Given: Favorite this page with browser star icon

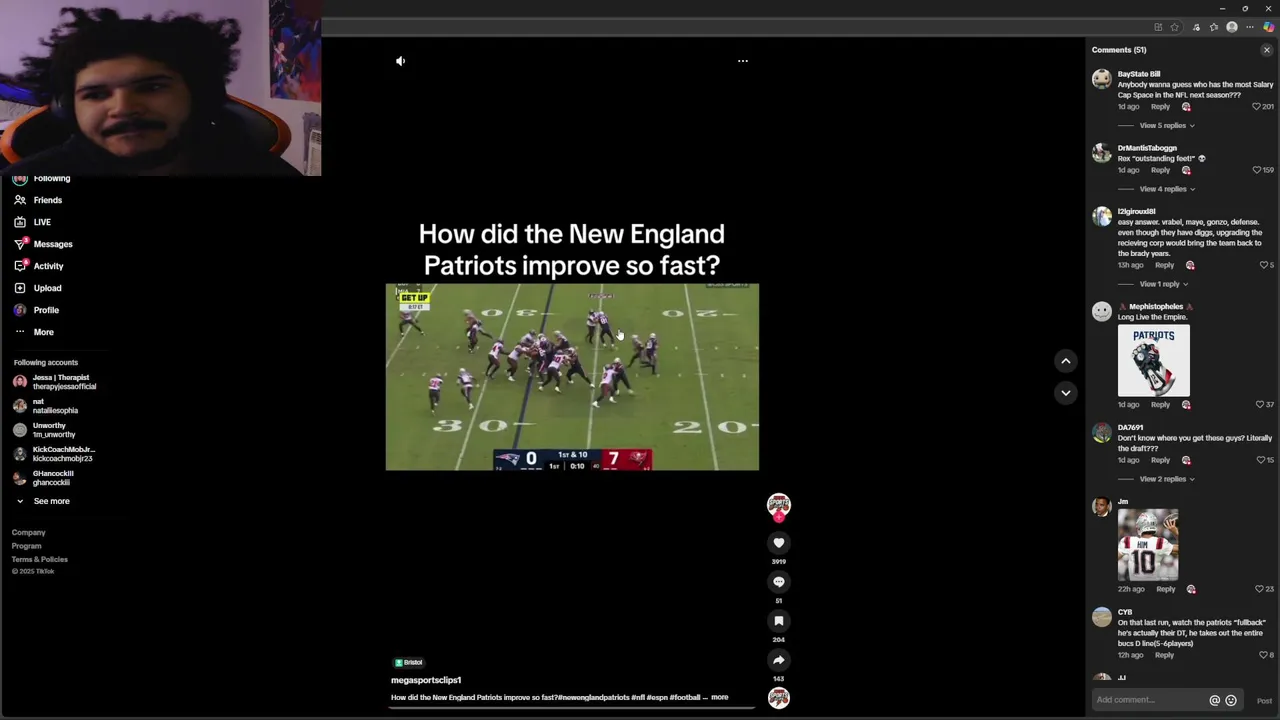Looking at the screenshot, I should coord(1174,27).
